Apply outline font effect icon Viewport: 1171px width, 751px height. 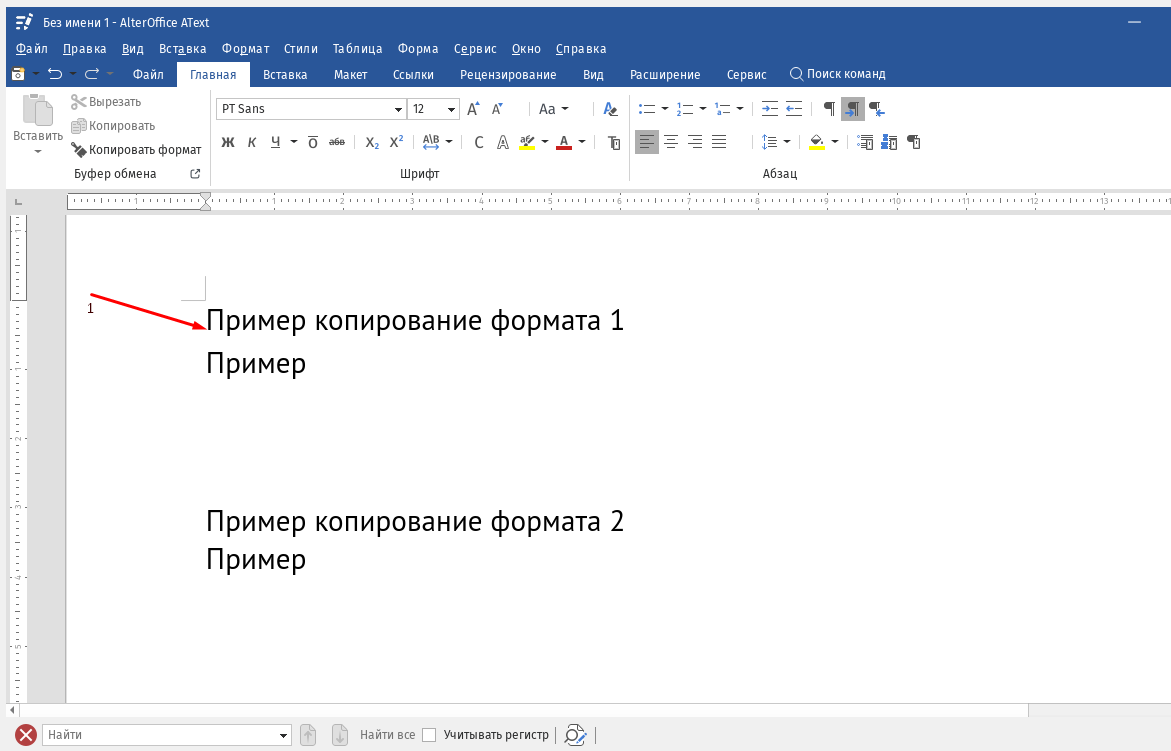pyautogui.click(x=503, y=142)
